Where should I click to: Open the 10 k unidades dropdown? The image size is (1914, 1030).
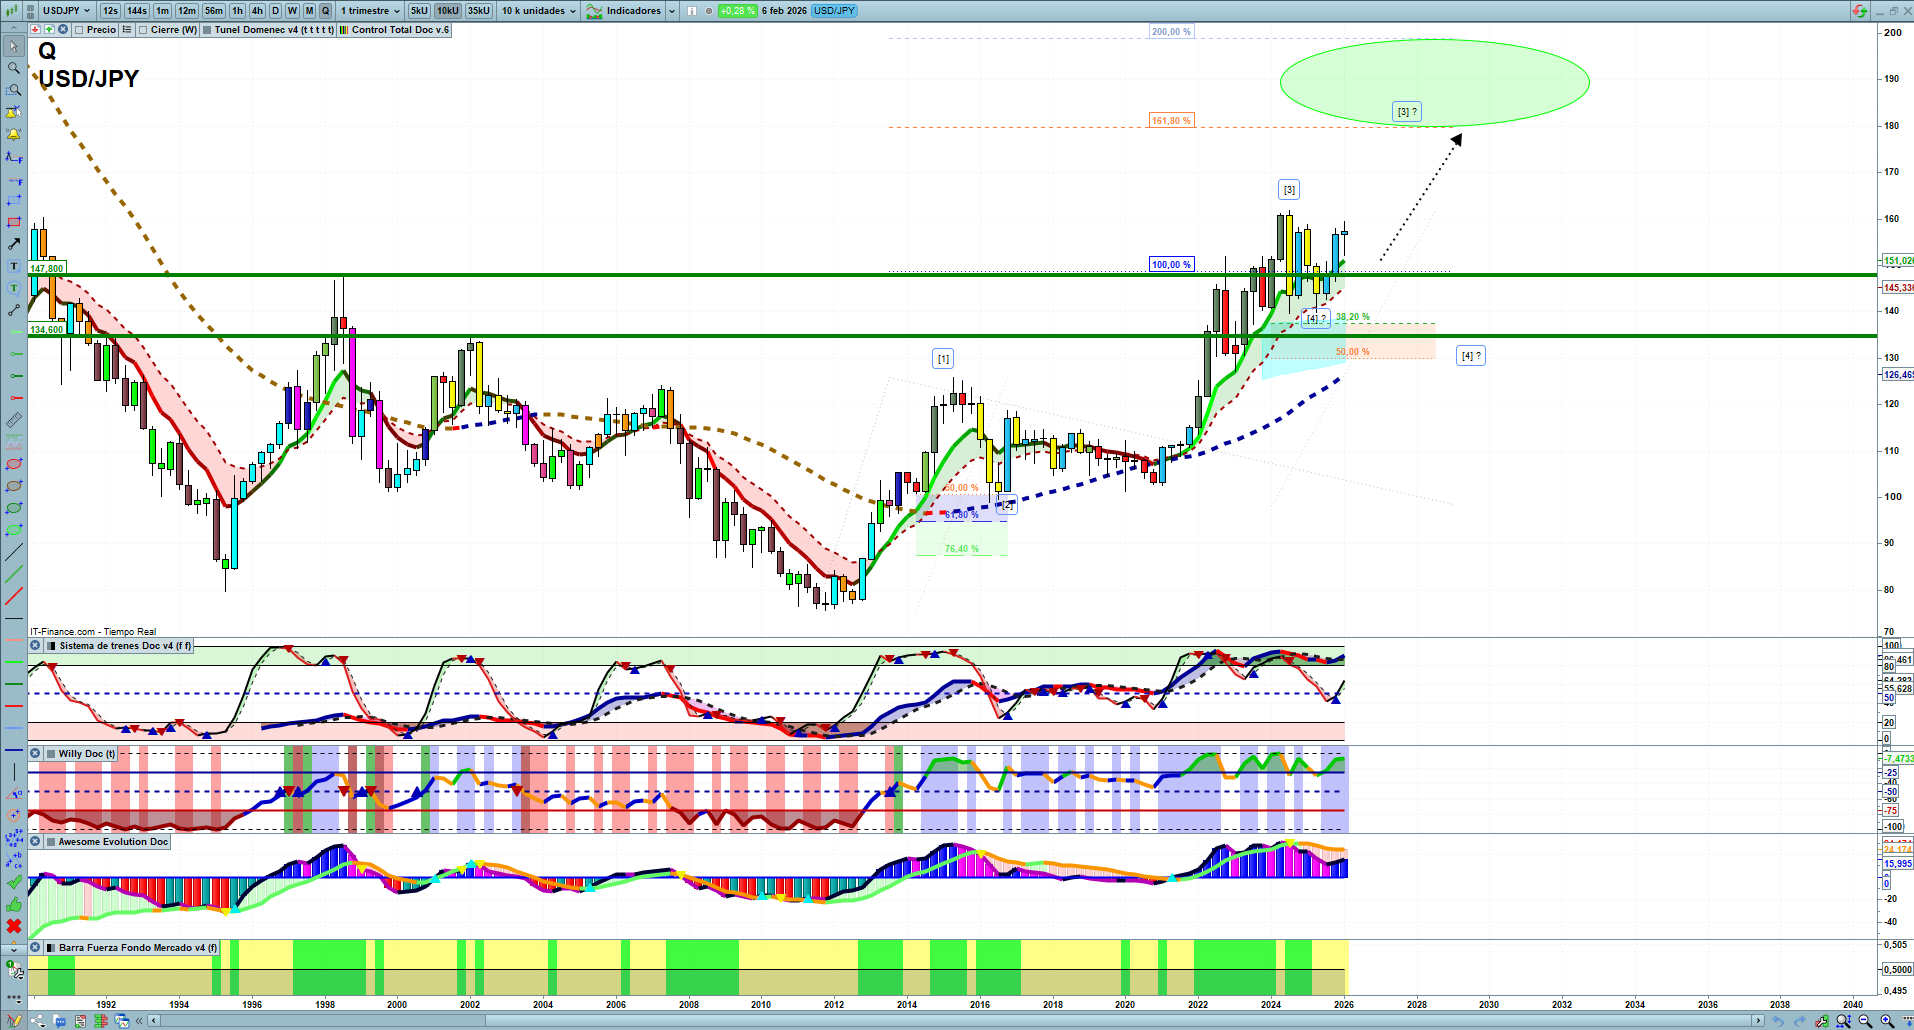click(x=539, y=11)
